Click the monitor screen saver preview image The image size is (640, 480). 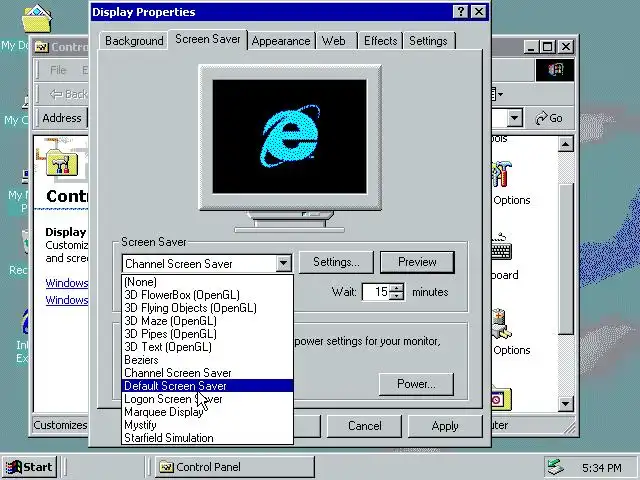point(290,136)
